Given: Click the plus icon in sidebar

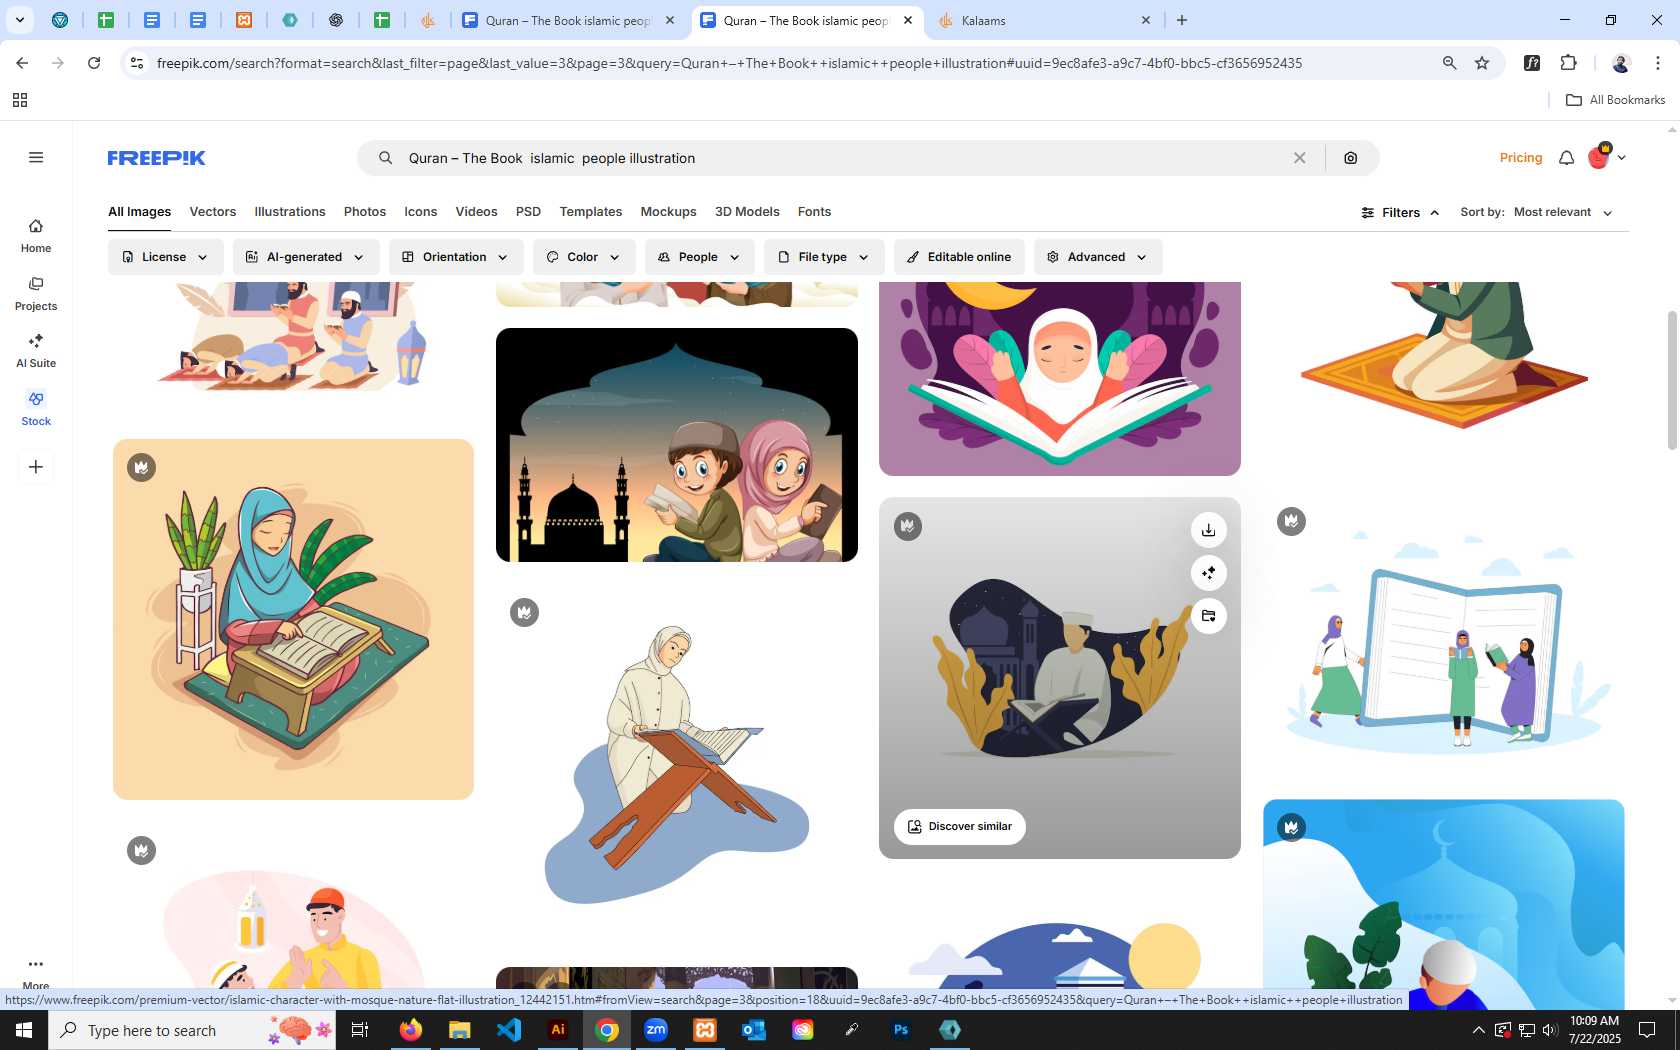Looking at the screenshot, I should tap(36, 467).
